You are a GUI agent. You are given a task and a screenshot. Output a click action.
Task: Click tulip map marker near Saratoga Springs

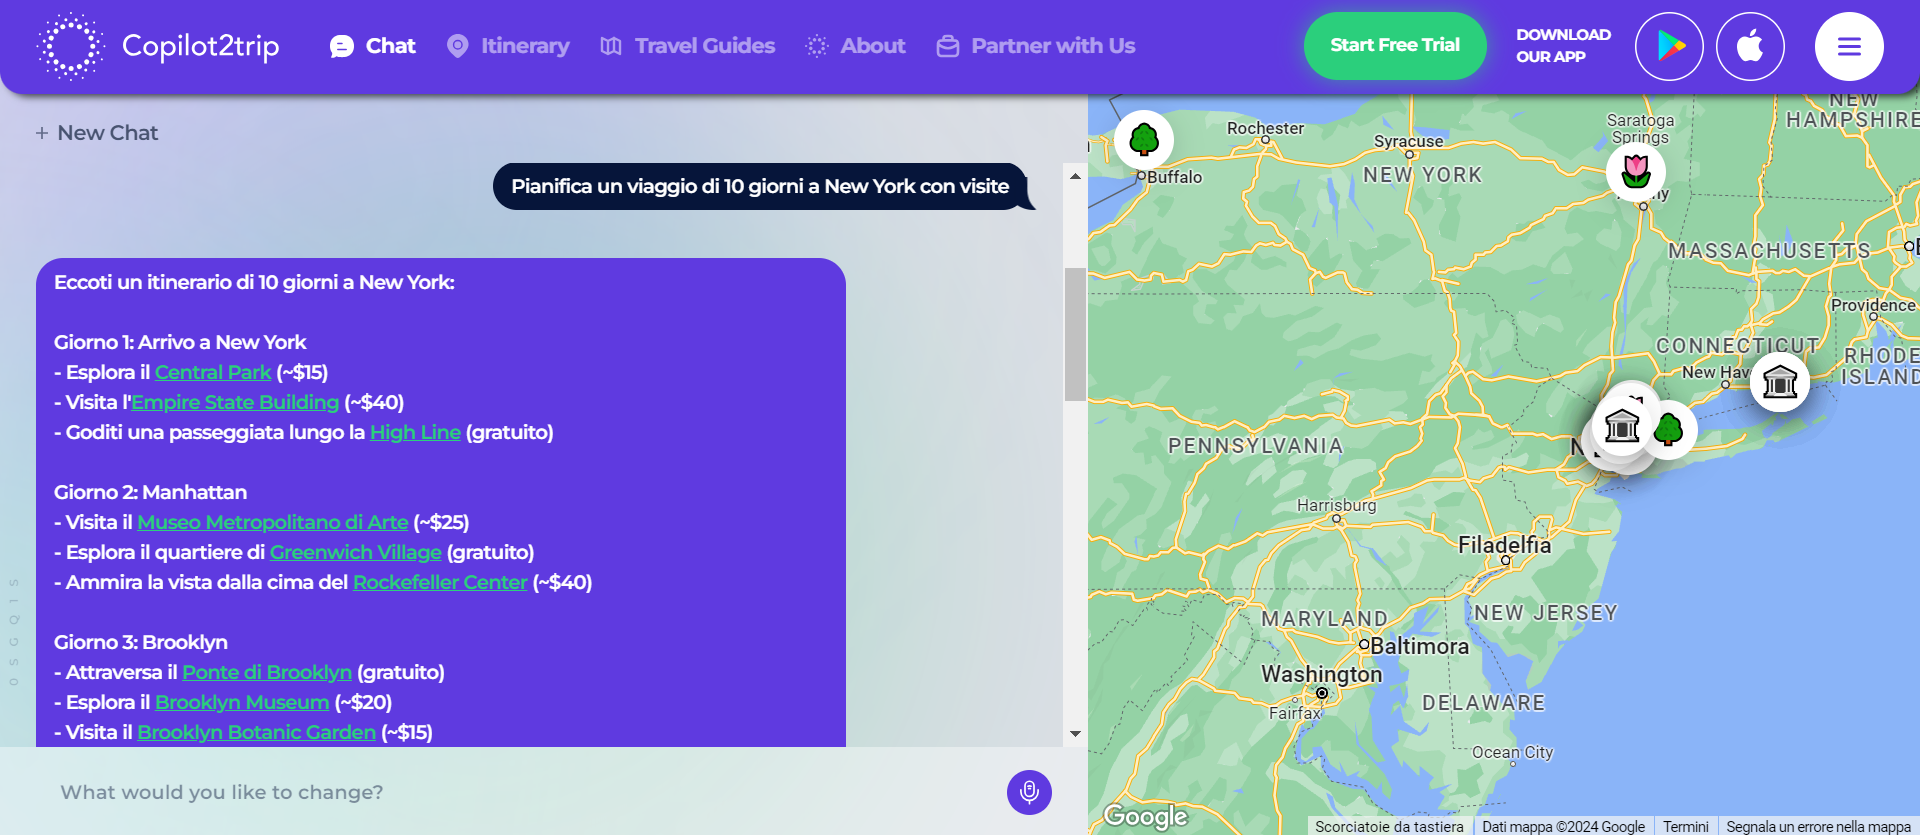click(1636, 171)
